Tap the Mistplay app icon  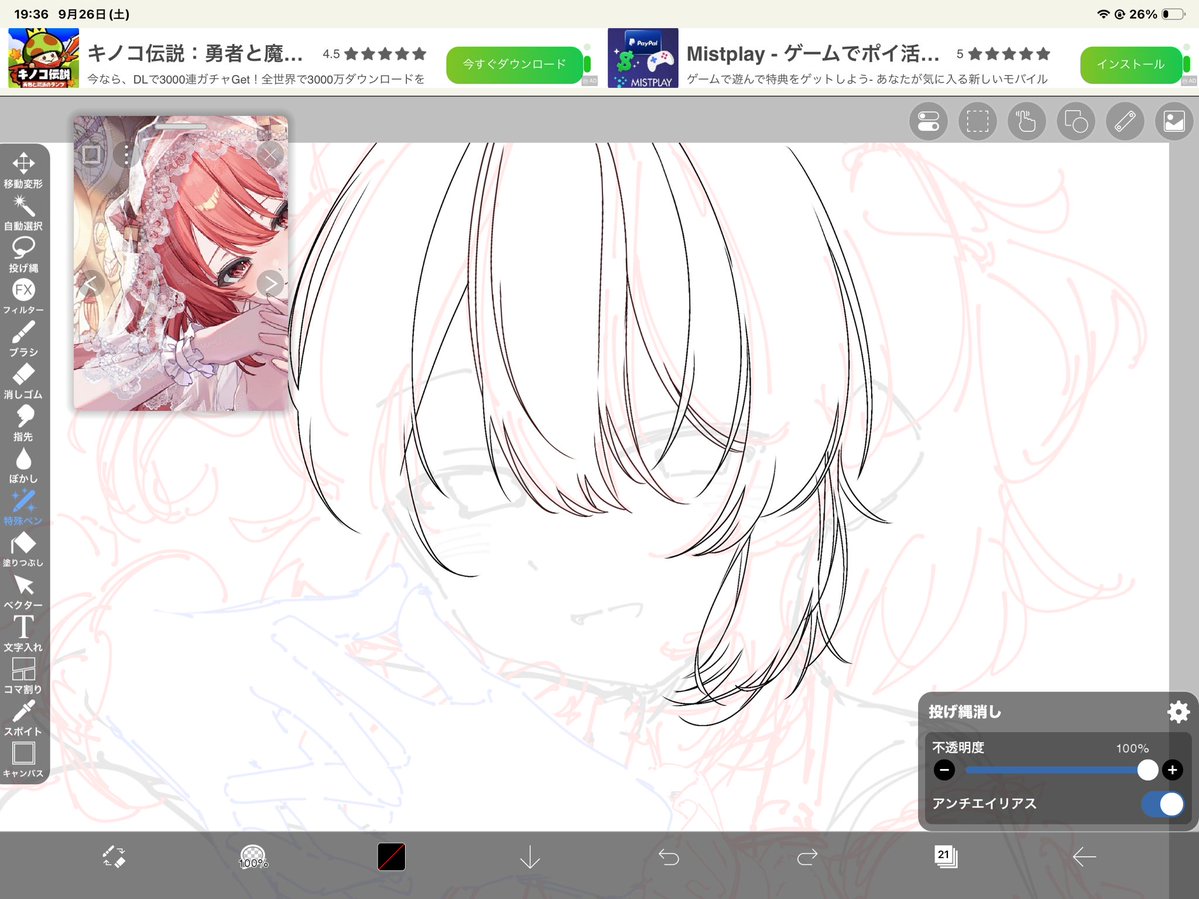(x=643, y=58)
